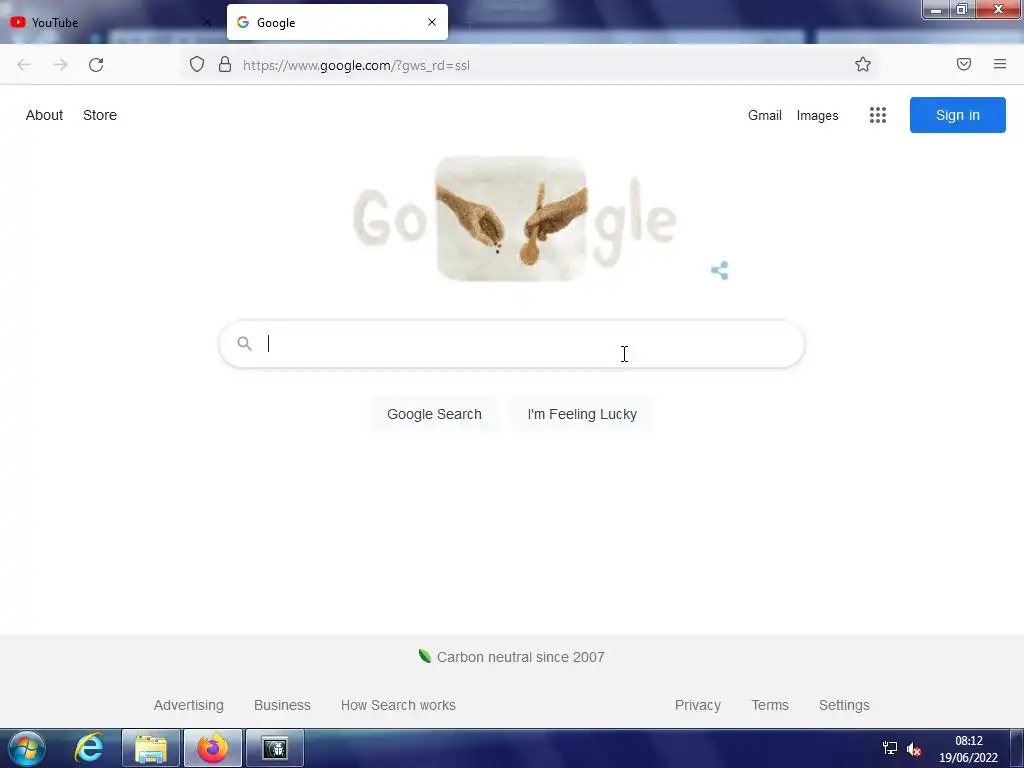1024x768 pixels.
Task: Open the tracking protection shield icon
Action: coord(197,64)
